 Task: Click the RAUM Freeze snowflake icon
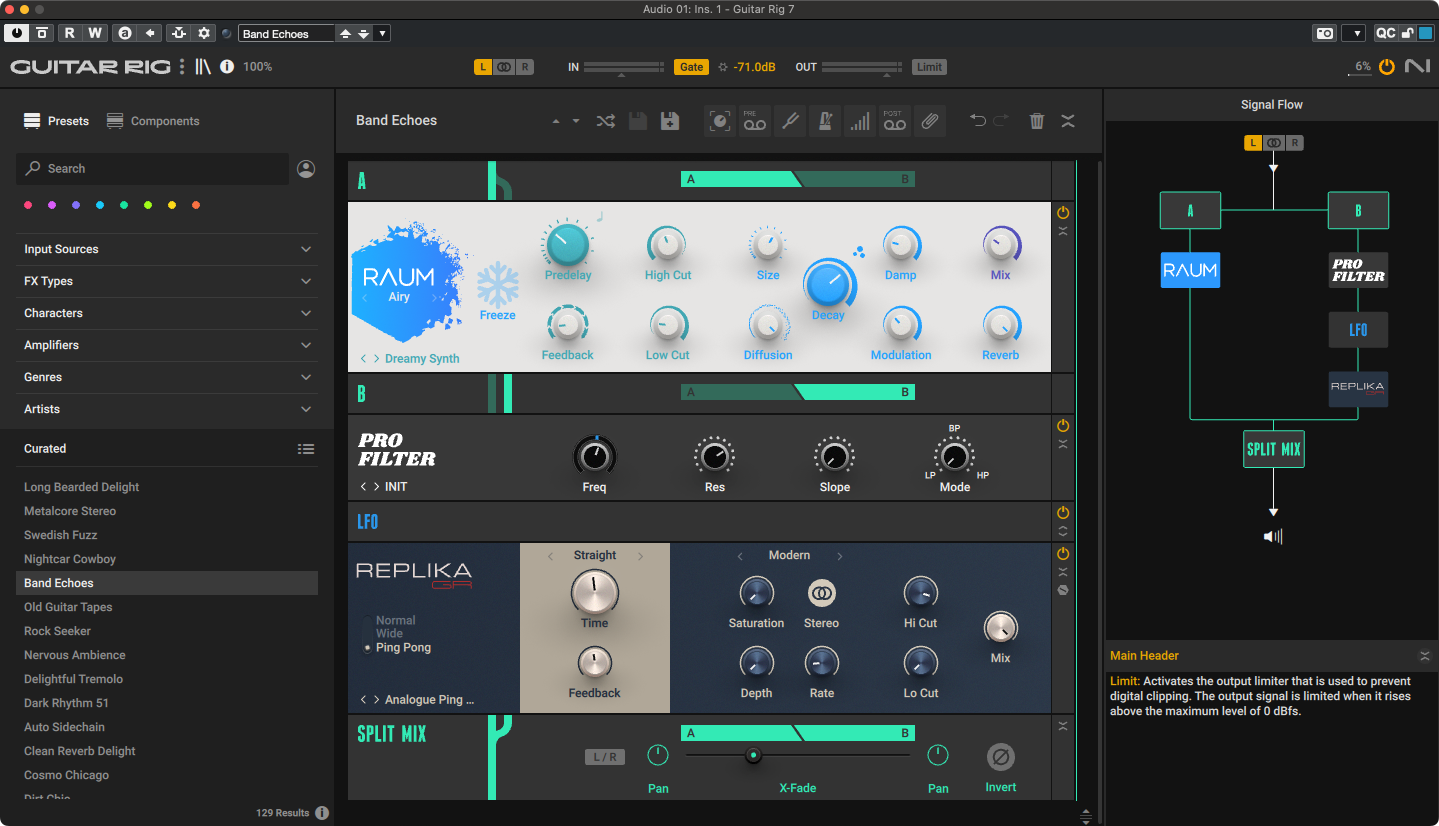tap(497, 285)
